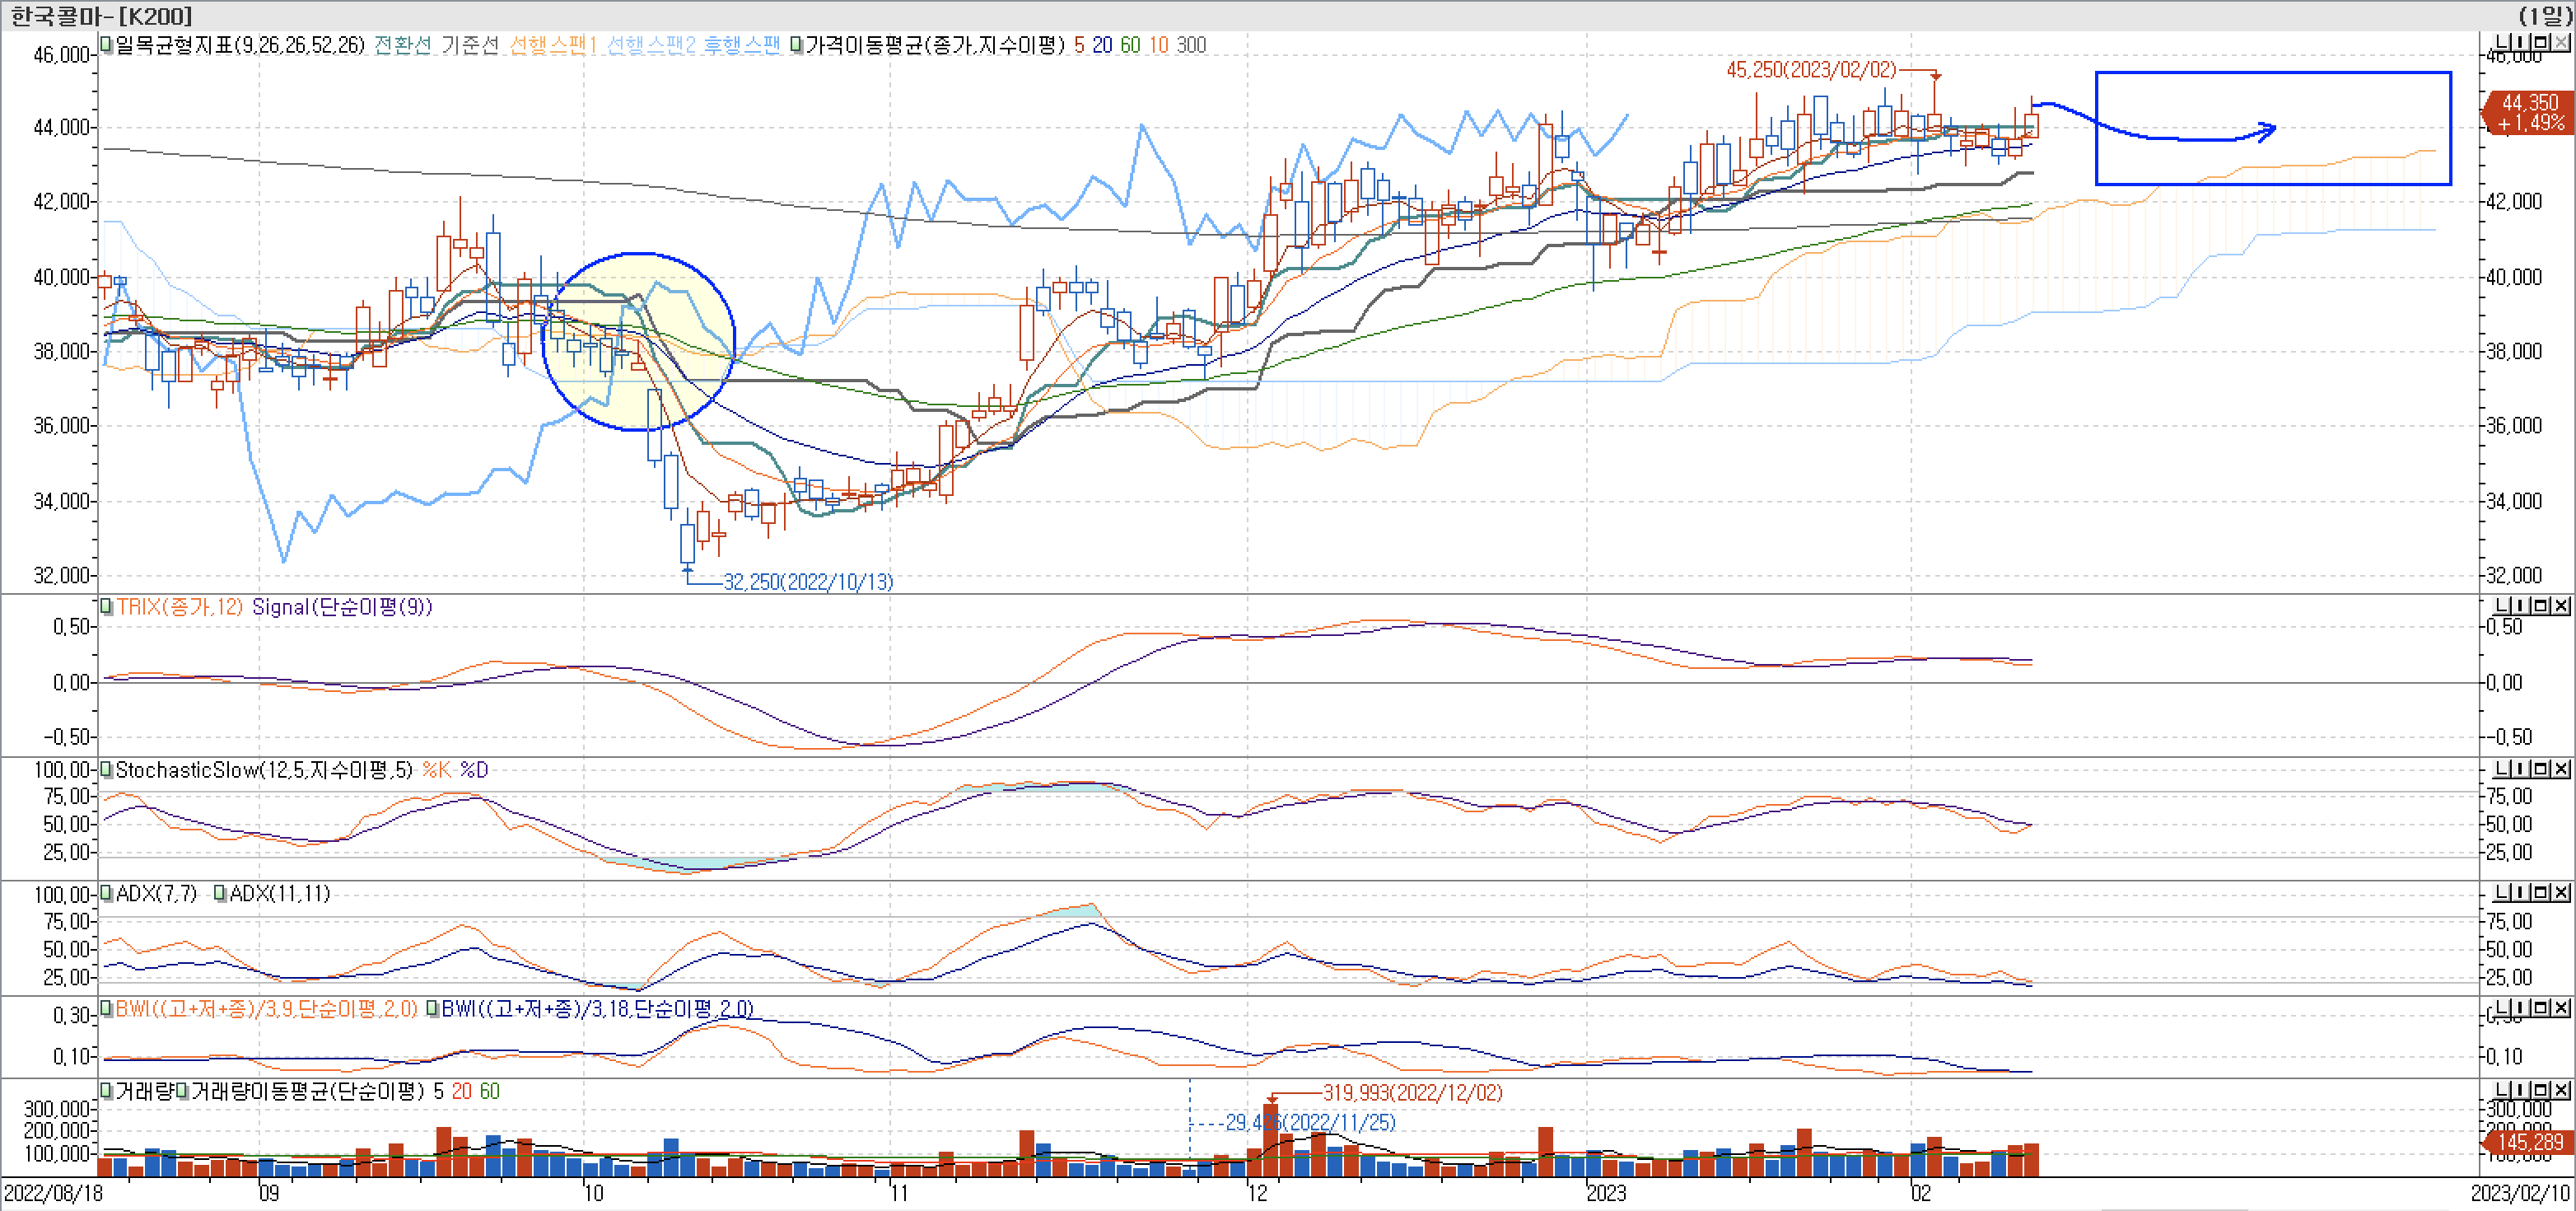Maximize the TRIX indicator panel
2576x1211 pixels.
click(x=2541, y=606)
